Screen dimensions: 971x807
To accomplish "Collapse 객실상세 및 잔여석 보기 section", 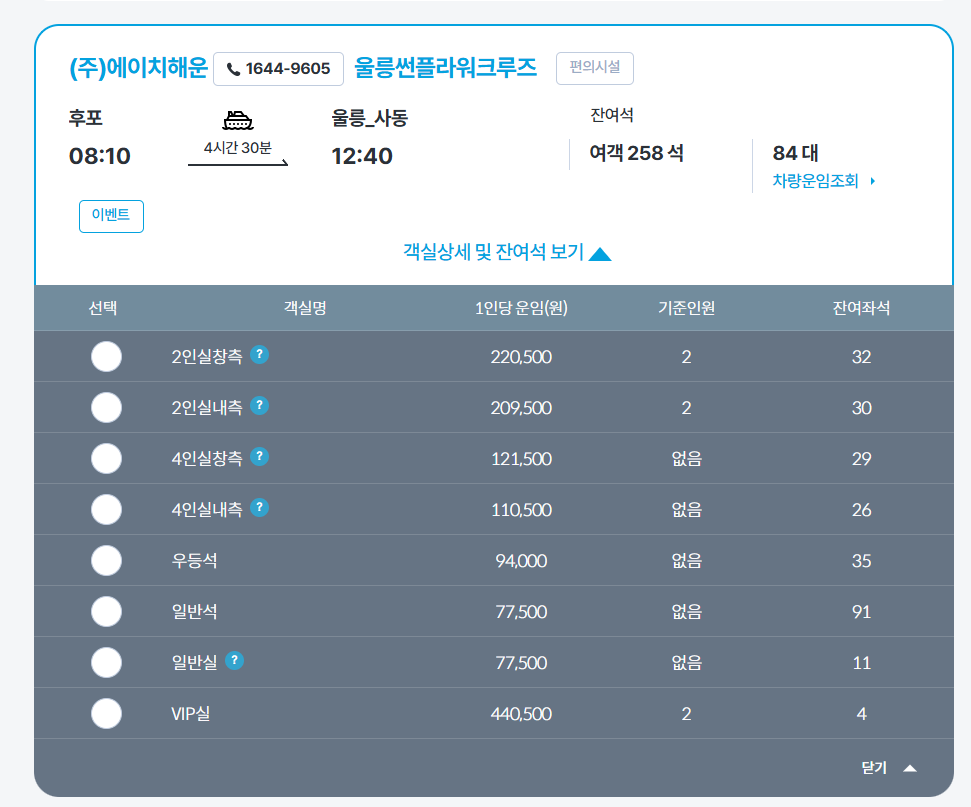I will pyautogui.click(x=507, y=252).
